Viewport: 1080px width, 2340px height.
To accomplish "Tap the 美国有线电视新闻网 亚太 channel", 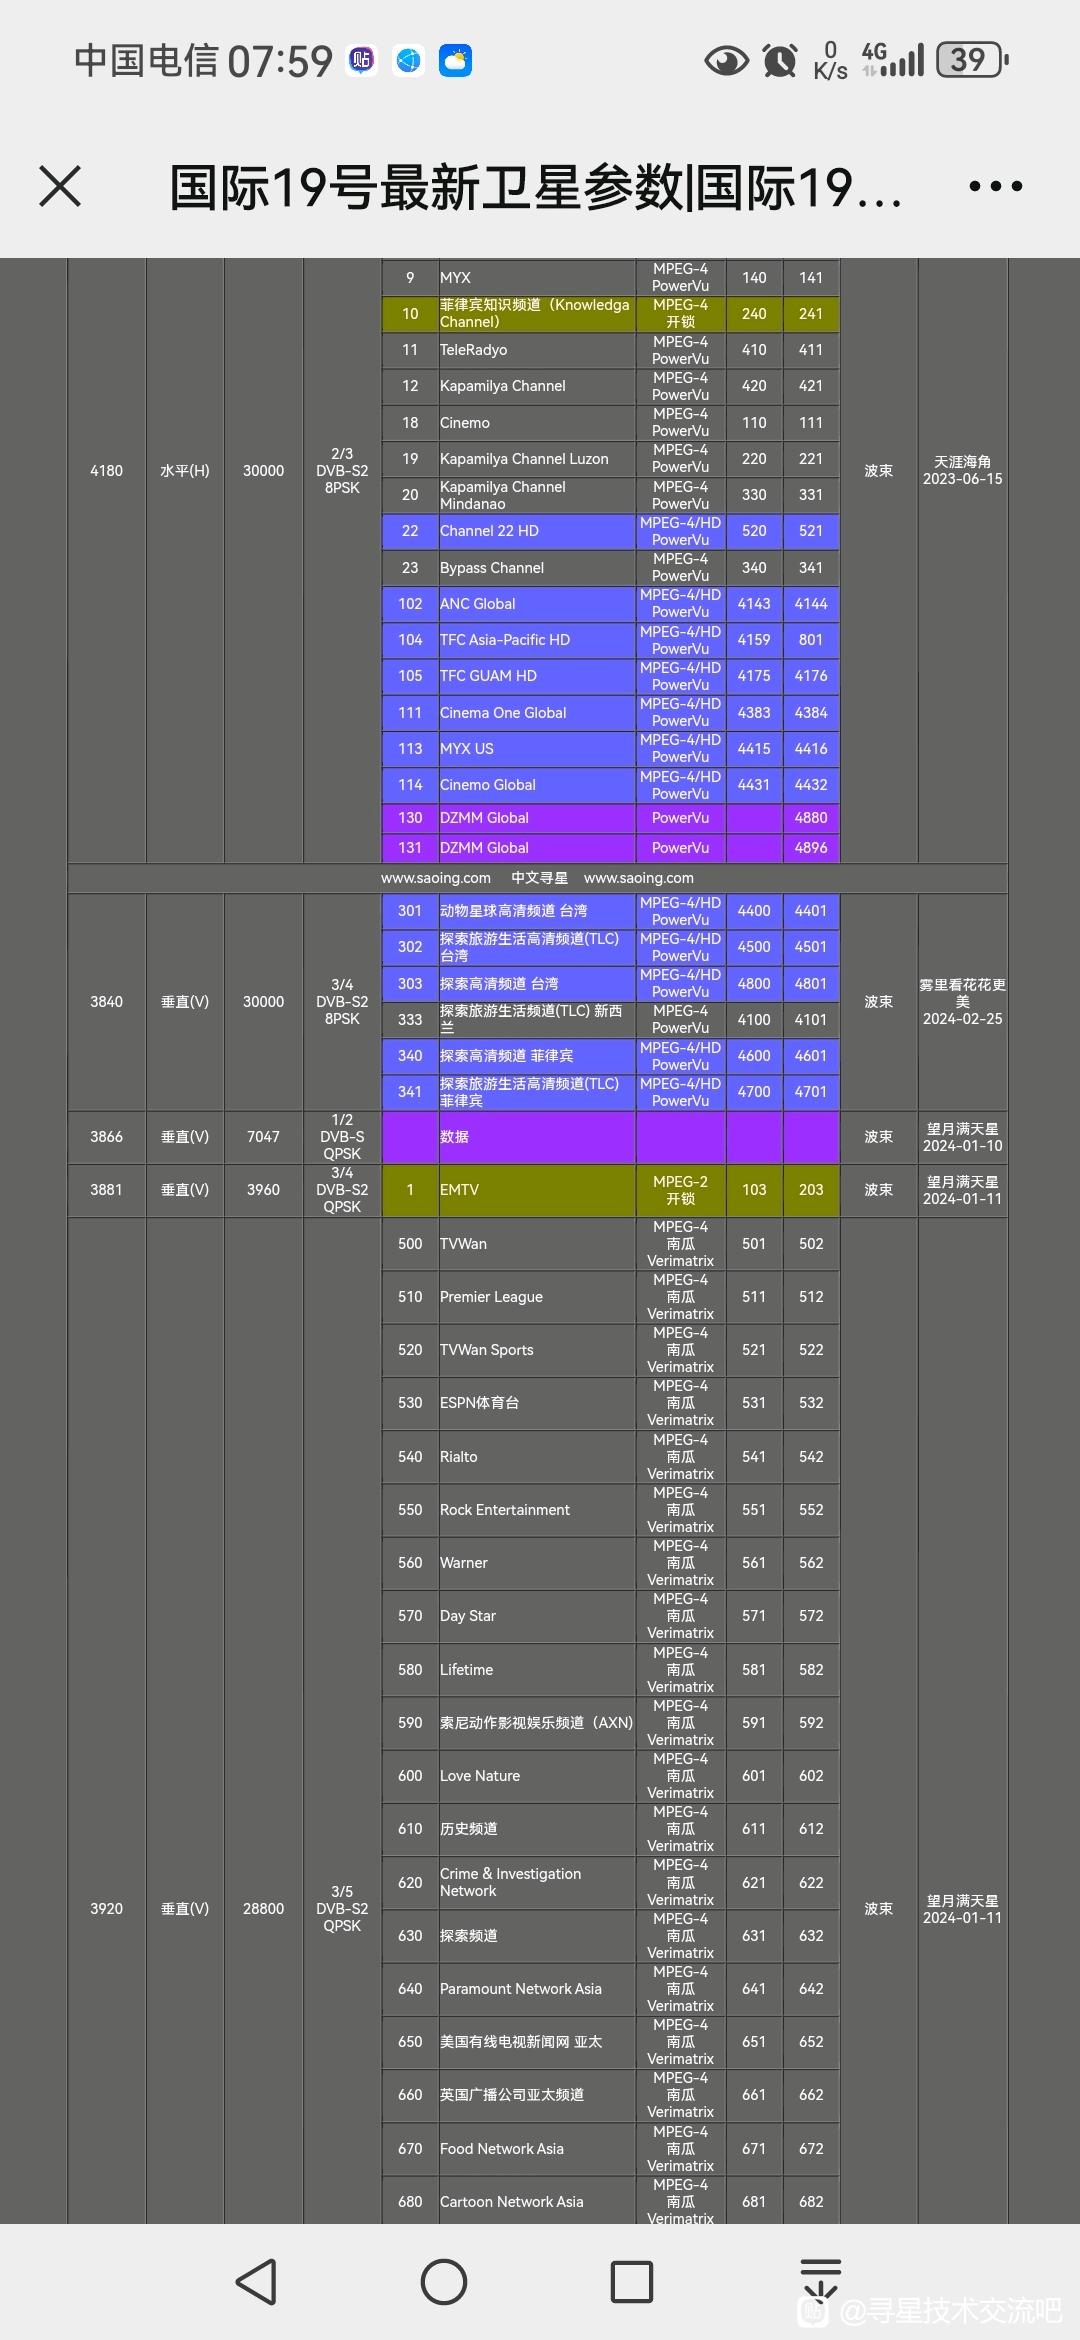I will click(x=521, y=2042).
